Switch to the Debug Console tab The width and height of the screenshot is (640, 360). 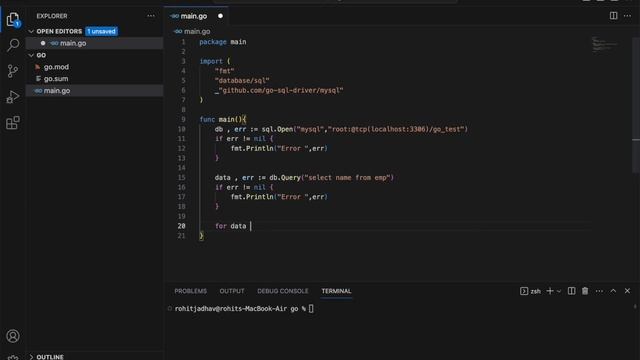tap(283, 291)
